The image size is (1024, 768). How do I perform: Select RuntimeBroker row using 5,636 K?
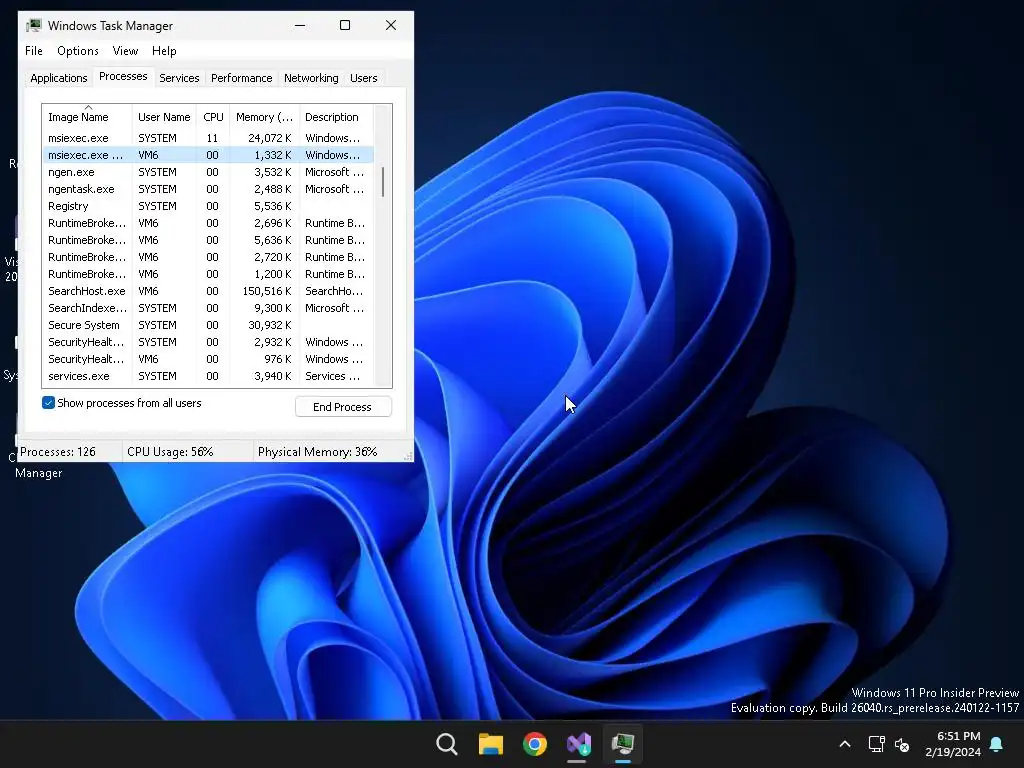208,240
